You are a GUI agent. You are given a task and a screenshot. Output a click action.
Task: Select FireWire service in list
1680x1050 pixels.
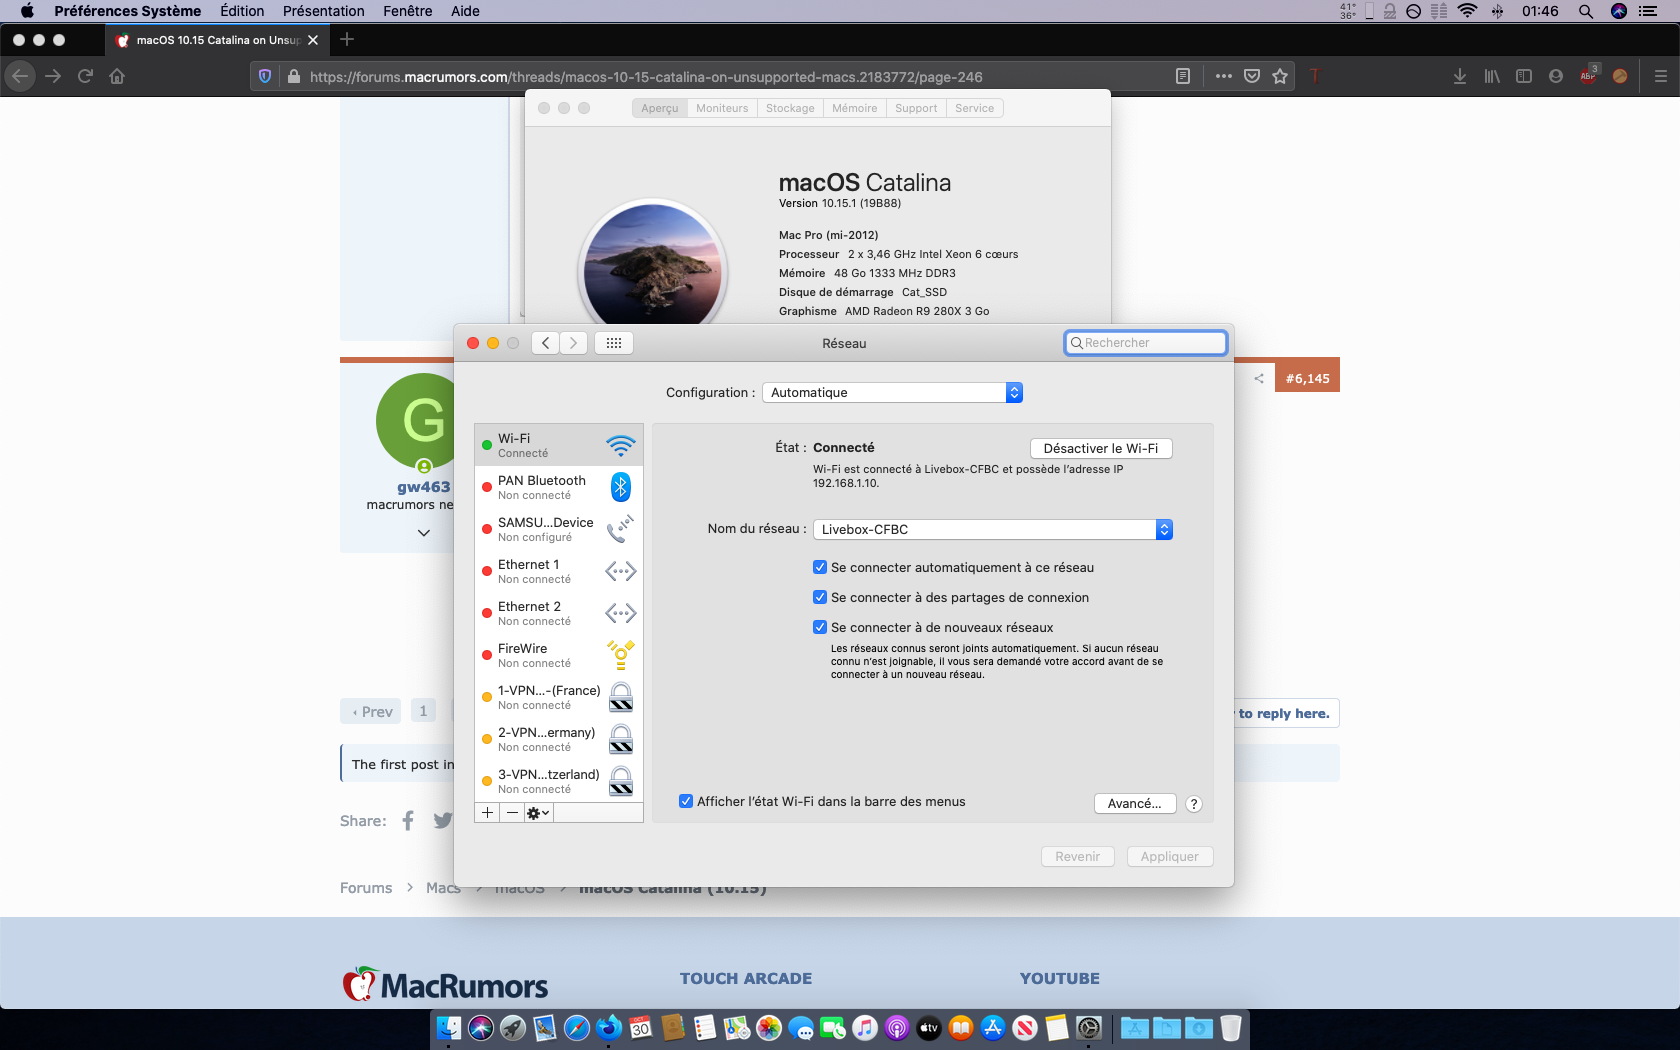559,655
